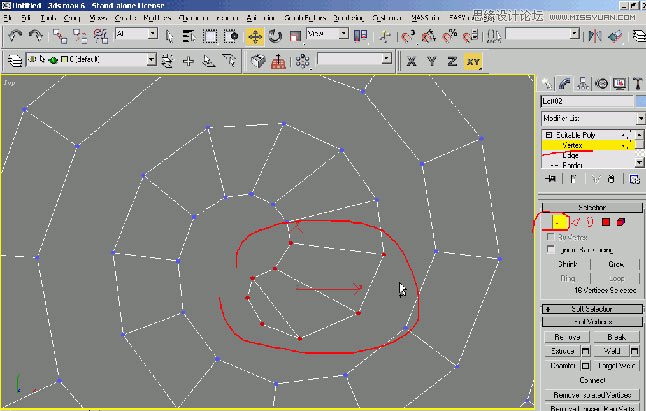This screenshot has height=411, width=646.
Task: Open the Selection Filter 'All' dropdown
Action: coord(136,33)
